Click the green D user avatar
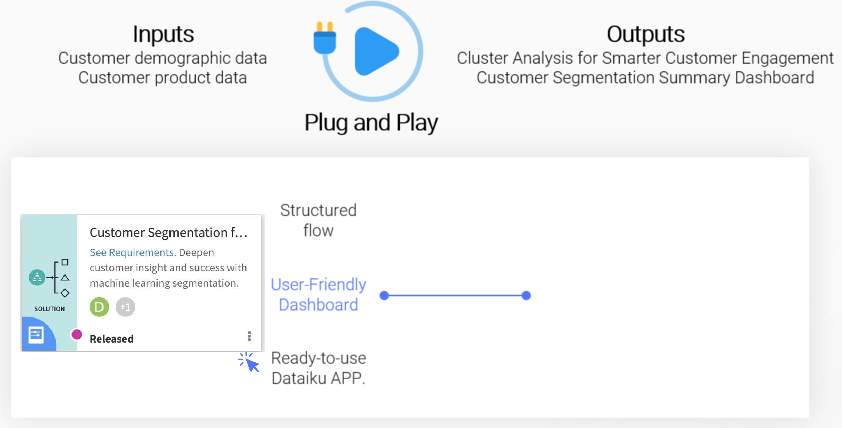The image size is (842, 428). tap(99, 307)
